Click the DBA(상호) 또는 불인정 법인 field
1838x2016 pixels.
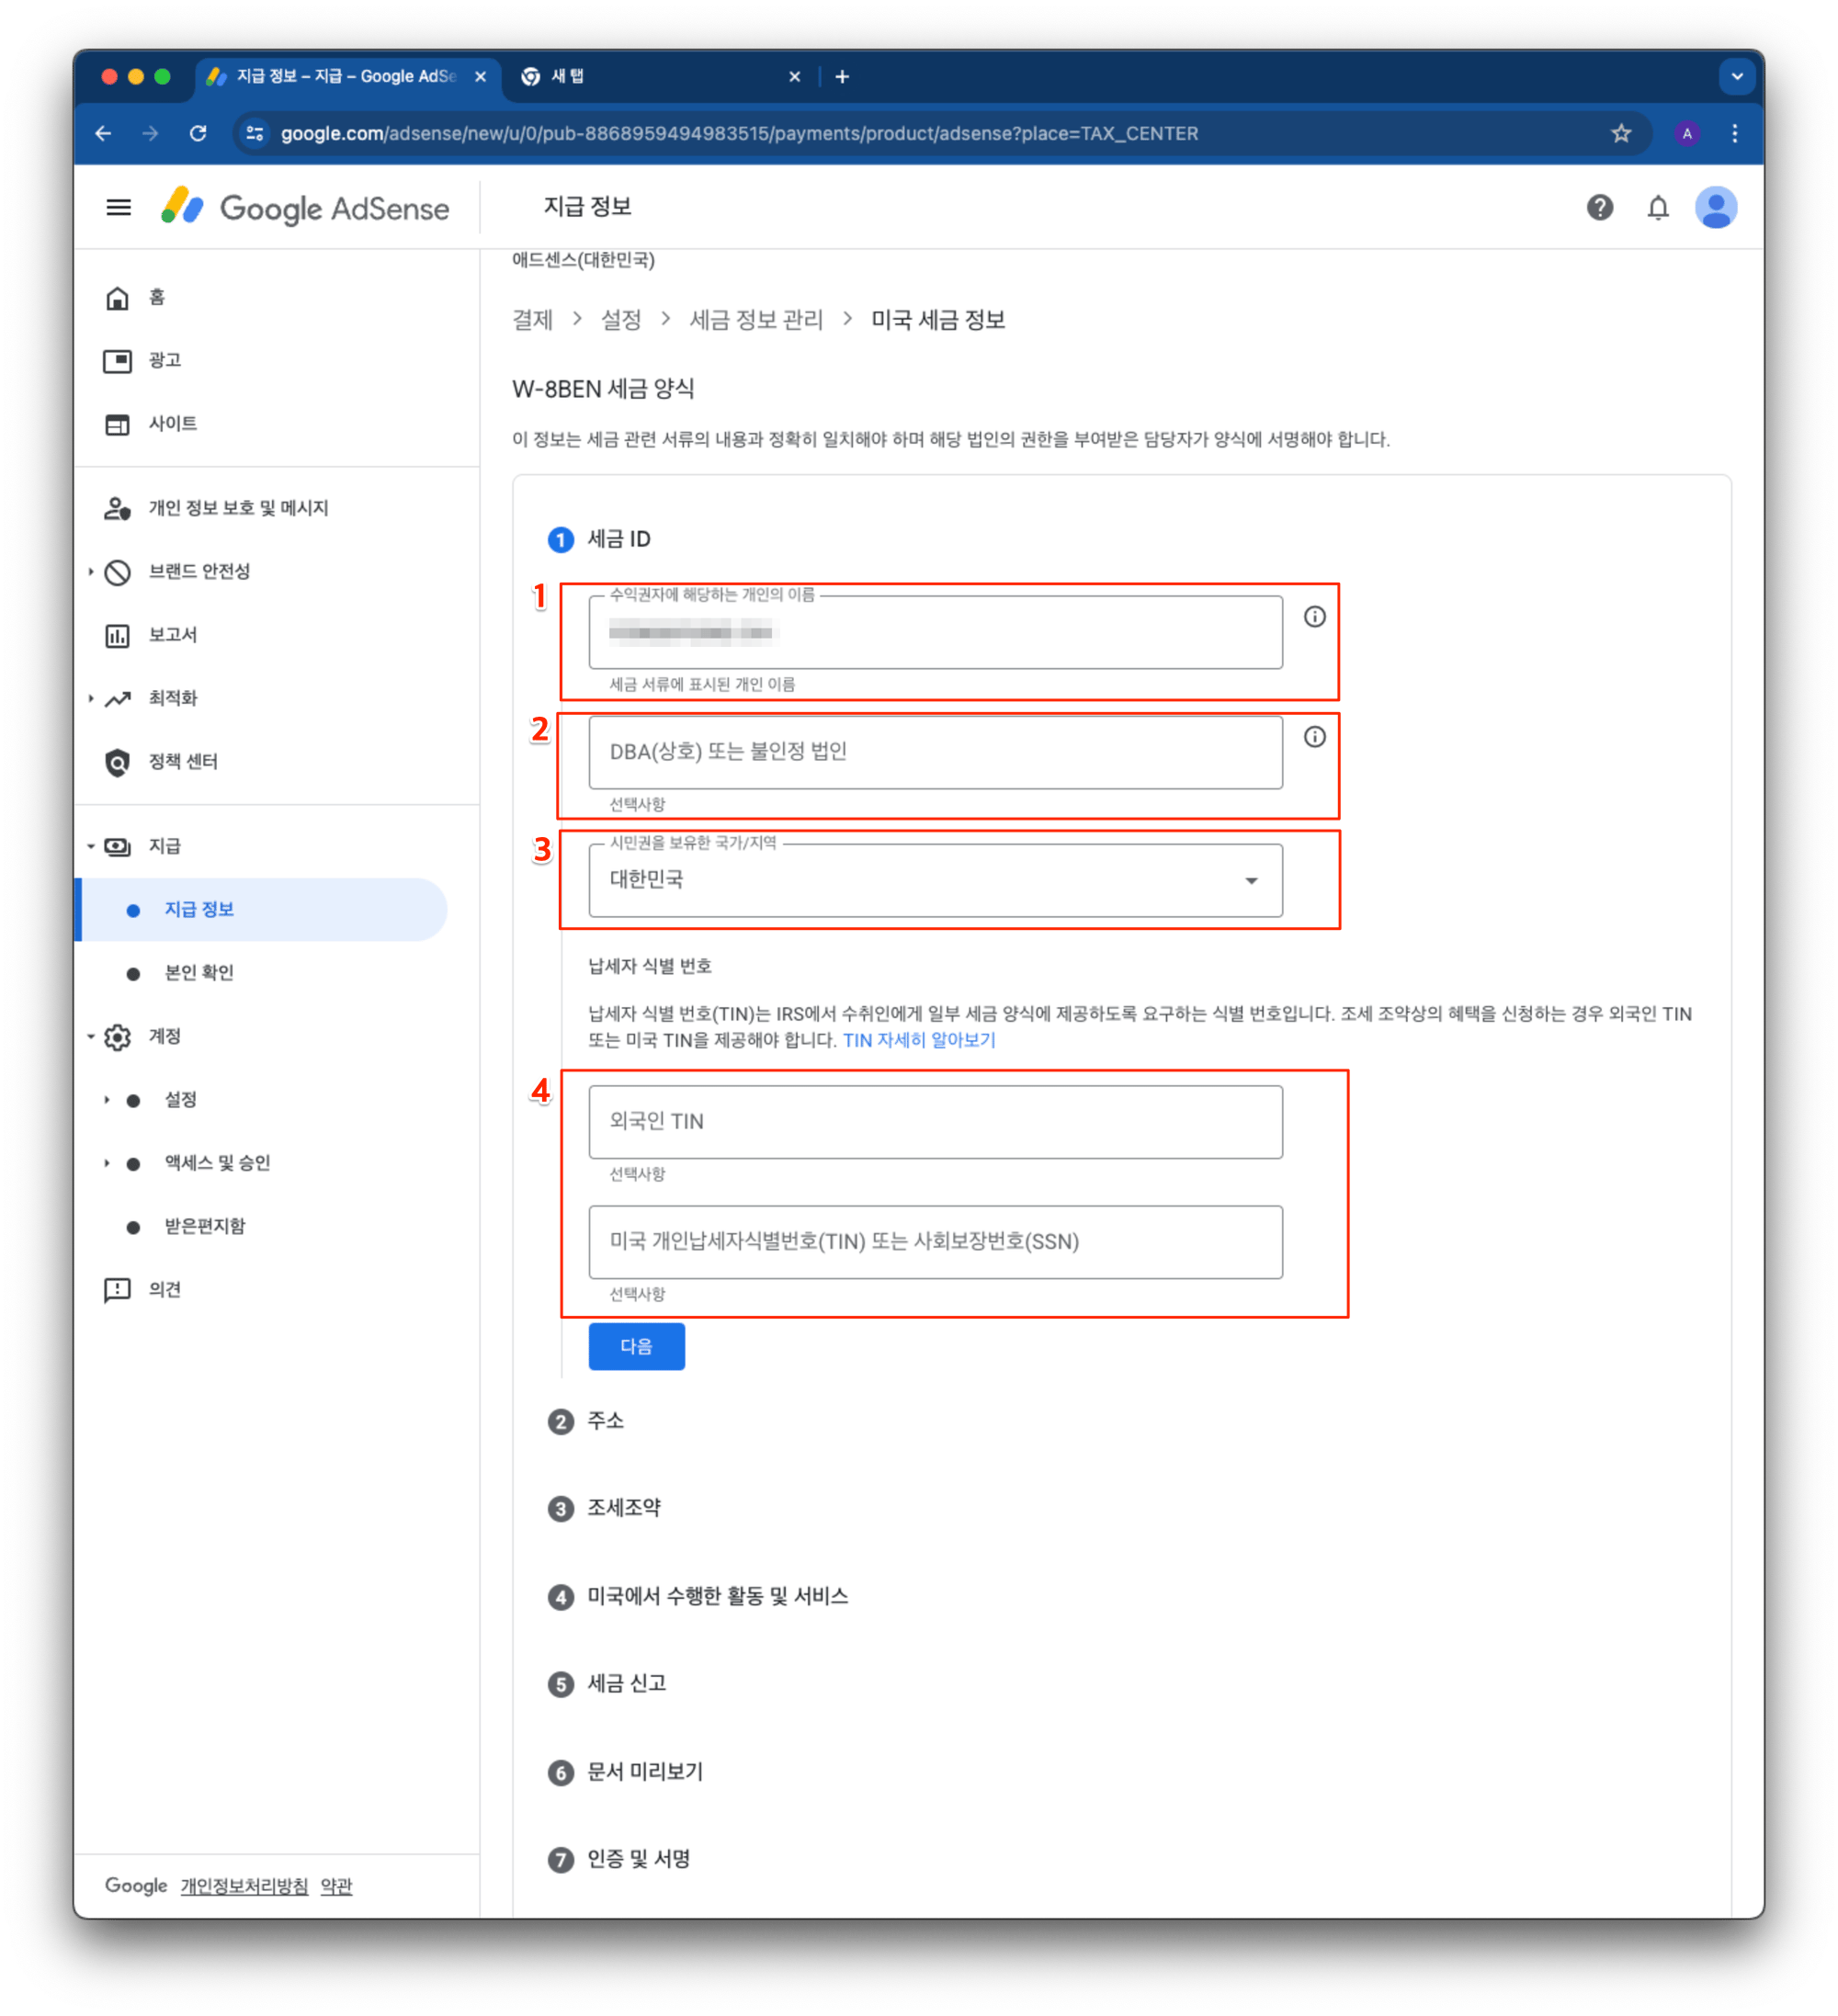935,752
